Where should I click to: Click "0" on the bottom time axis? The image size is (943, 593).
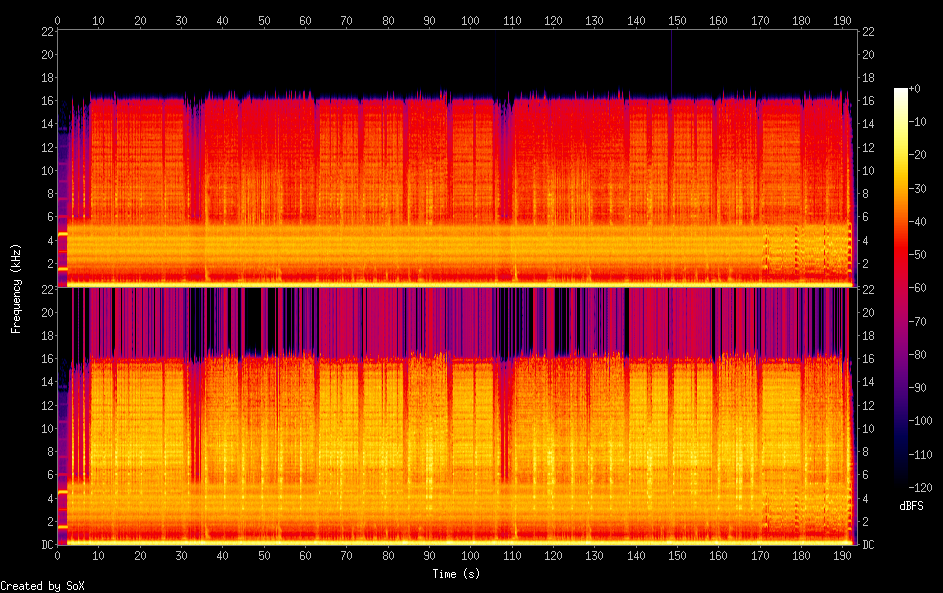click(x=57, y=556)
